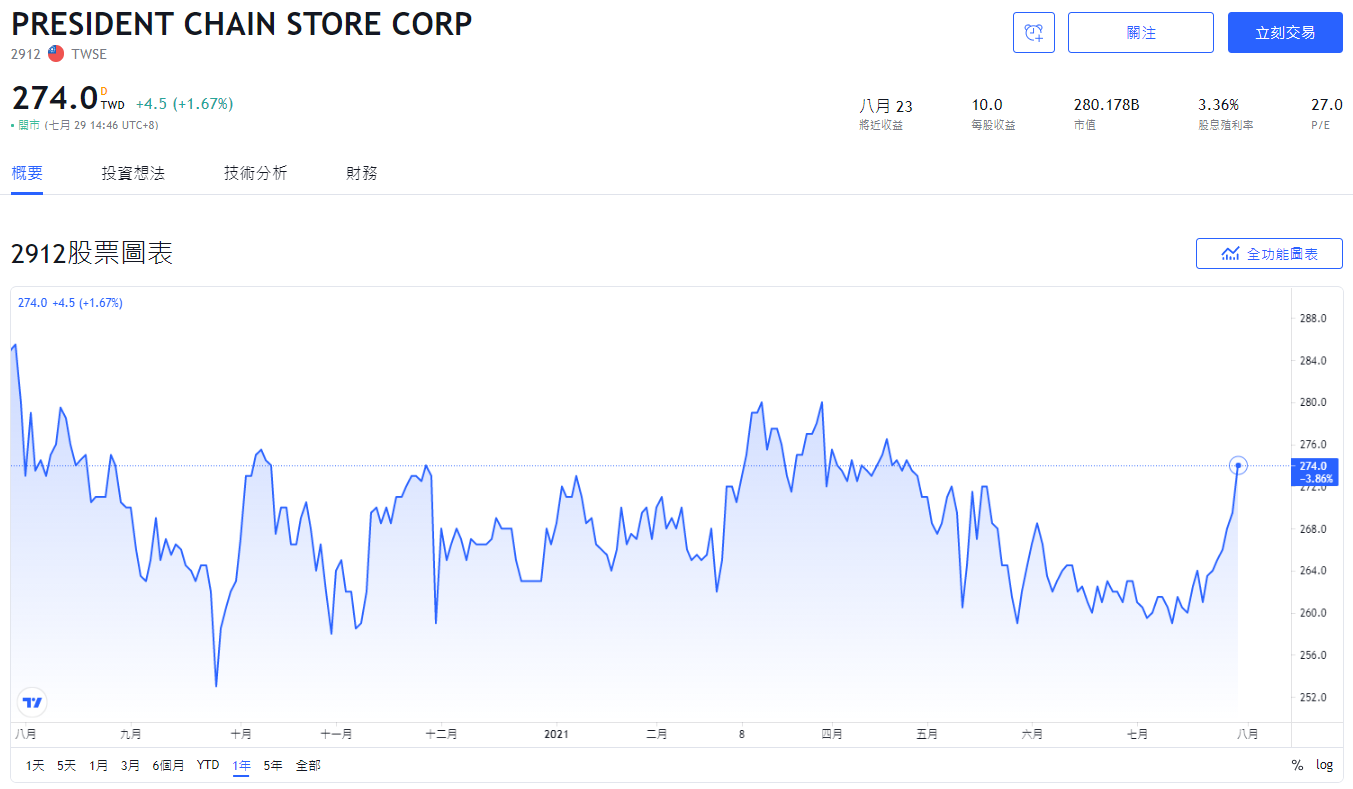
Task: Select the 1月 time range
Action: click(x=99, y=765)
